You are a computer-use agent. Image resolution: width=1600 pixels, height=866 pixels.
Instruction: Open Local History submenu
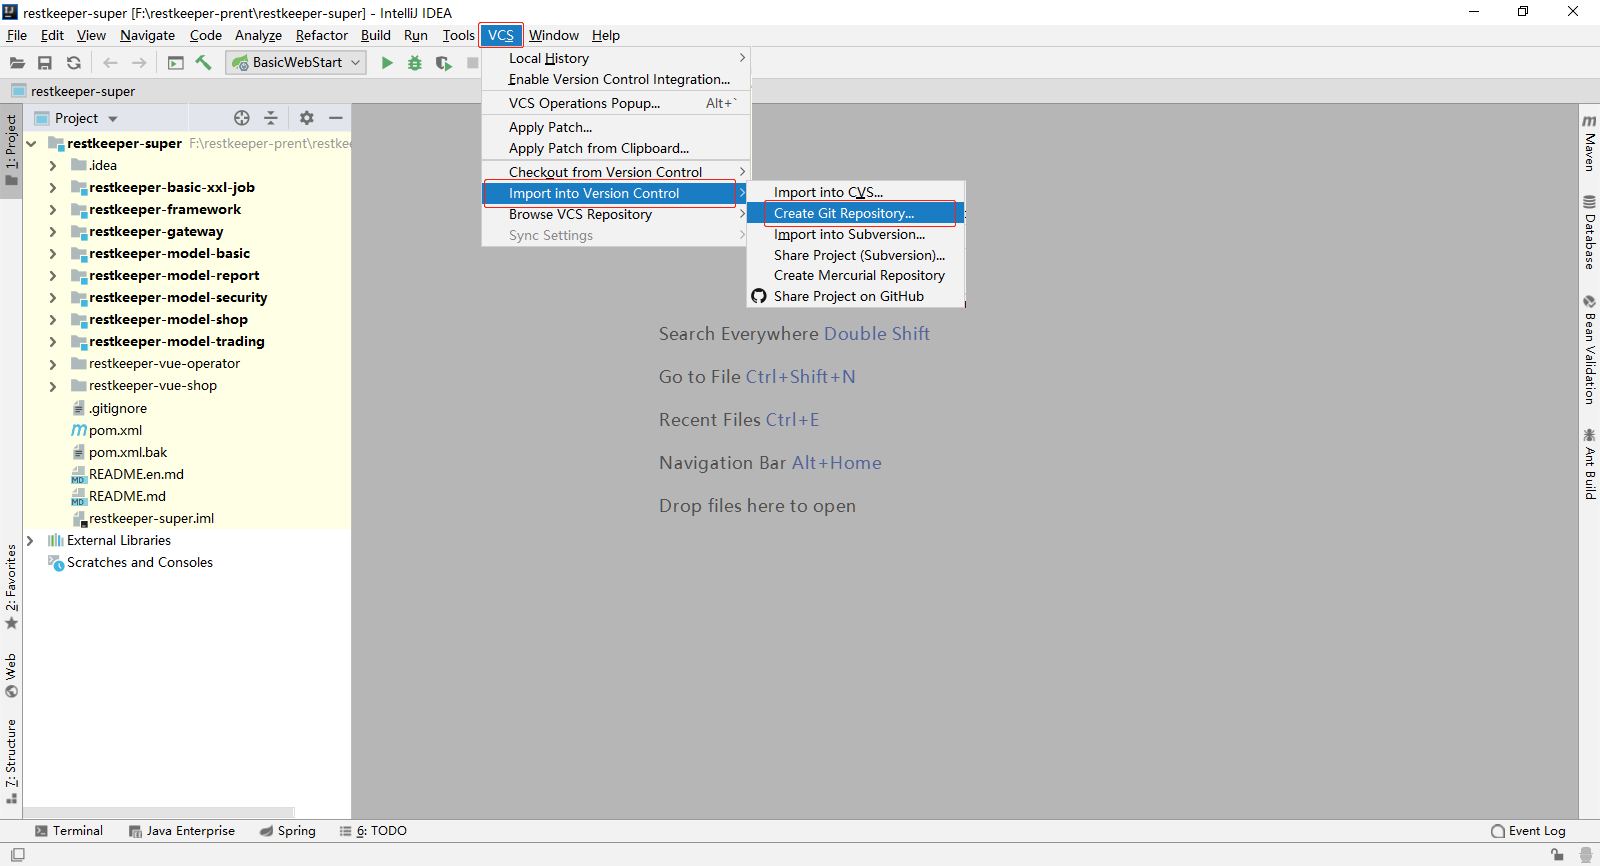(616, 59)
